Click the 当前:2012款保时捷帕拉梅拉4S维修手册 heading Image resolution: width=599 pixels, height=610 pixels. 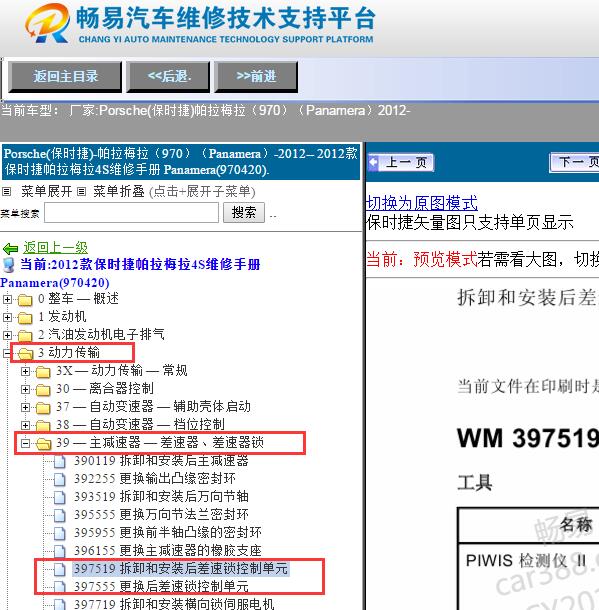(140, 265)
